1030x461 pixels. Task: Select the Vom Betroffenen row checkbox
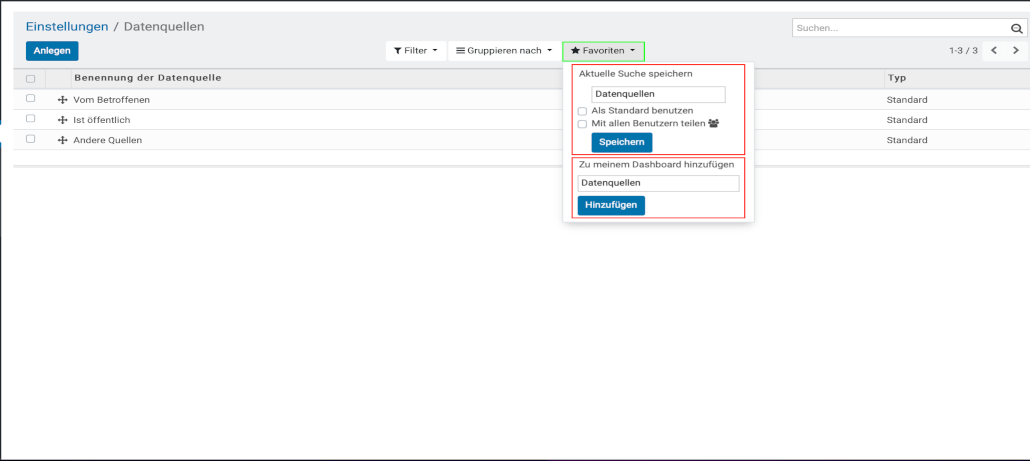pos(30,99)
